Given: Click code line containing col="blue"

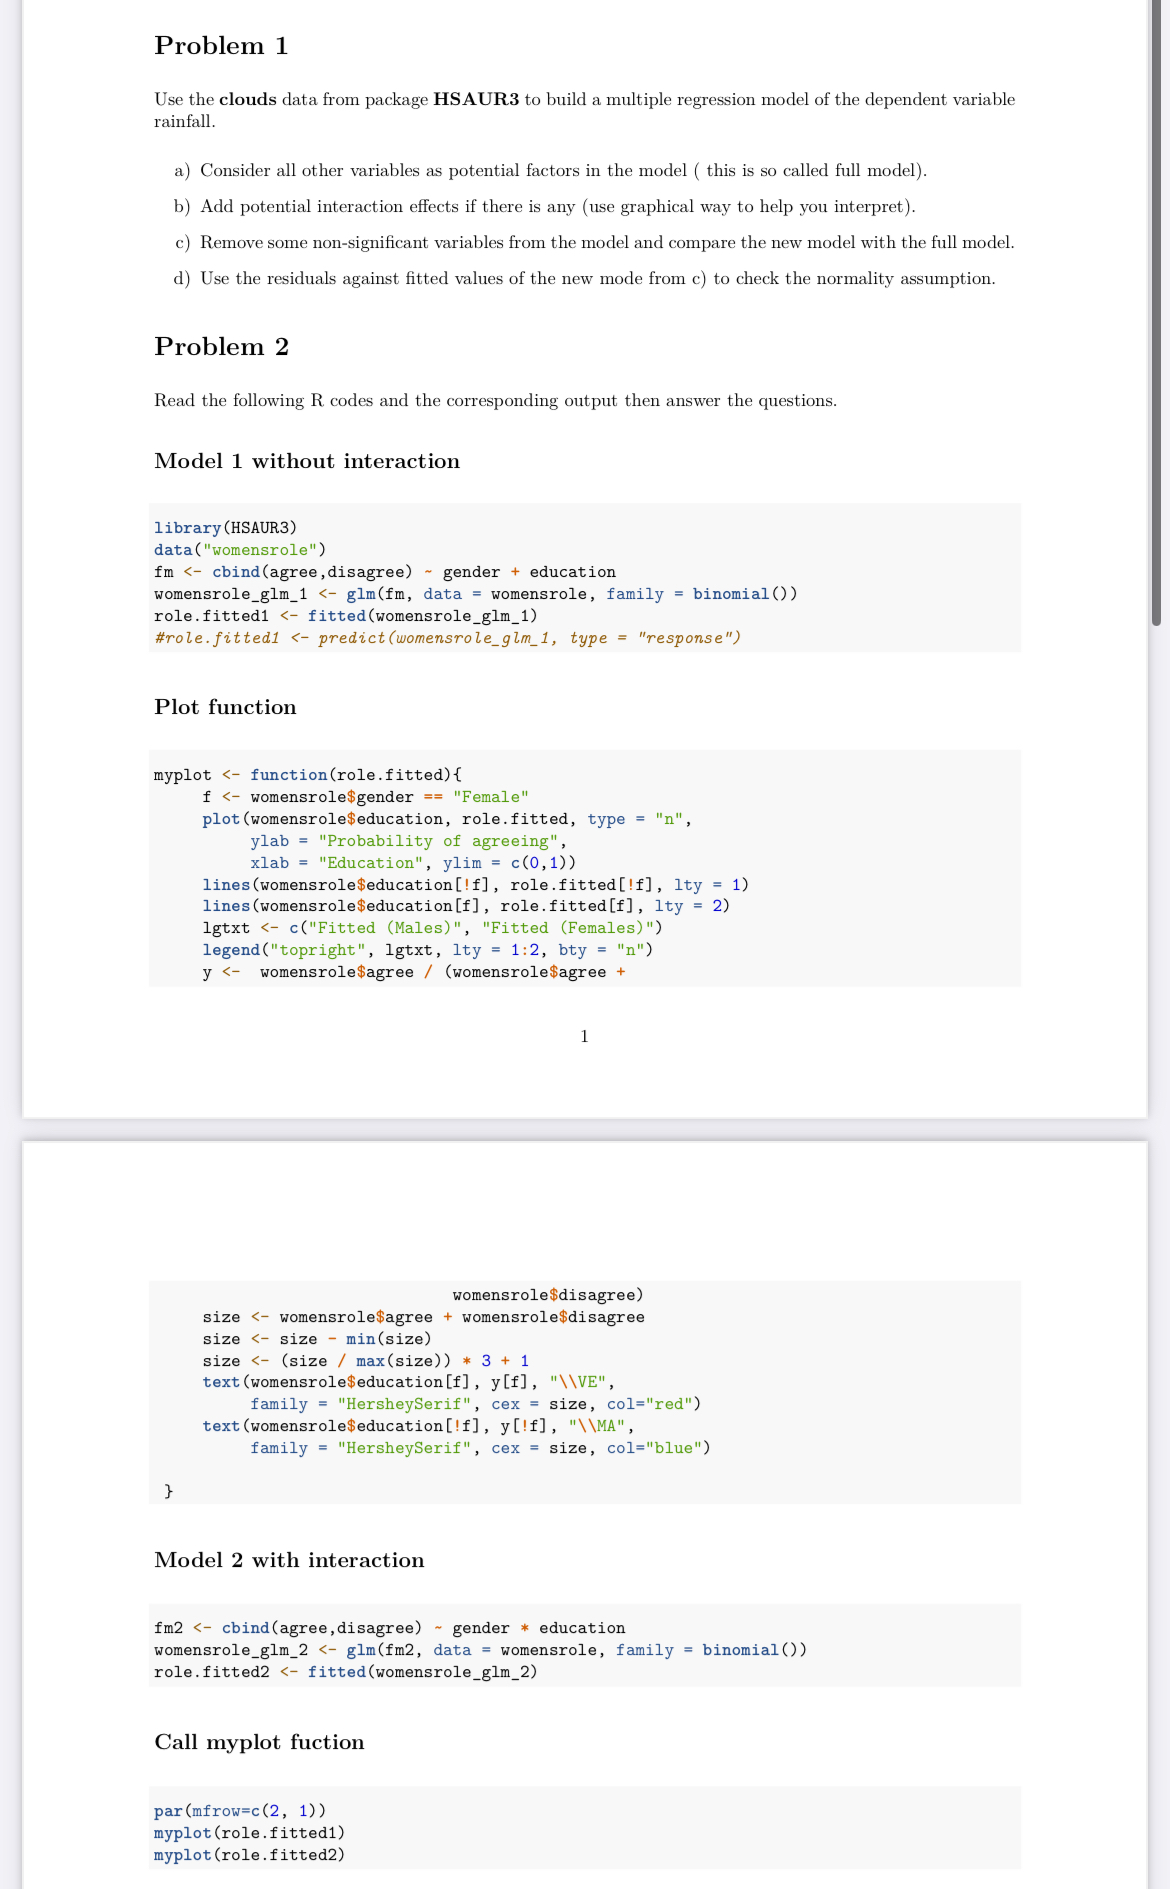Looking at the screenshot, I should pyautogui.click(x=481, y=1448).
